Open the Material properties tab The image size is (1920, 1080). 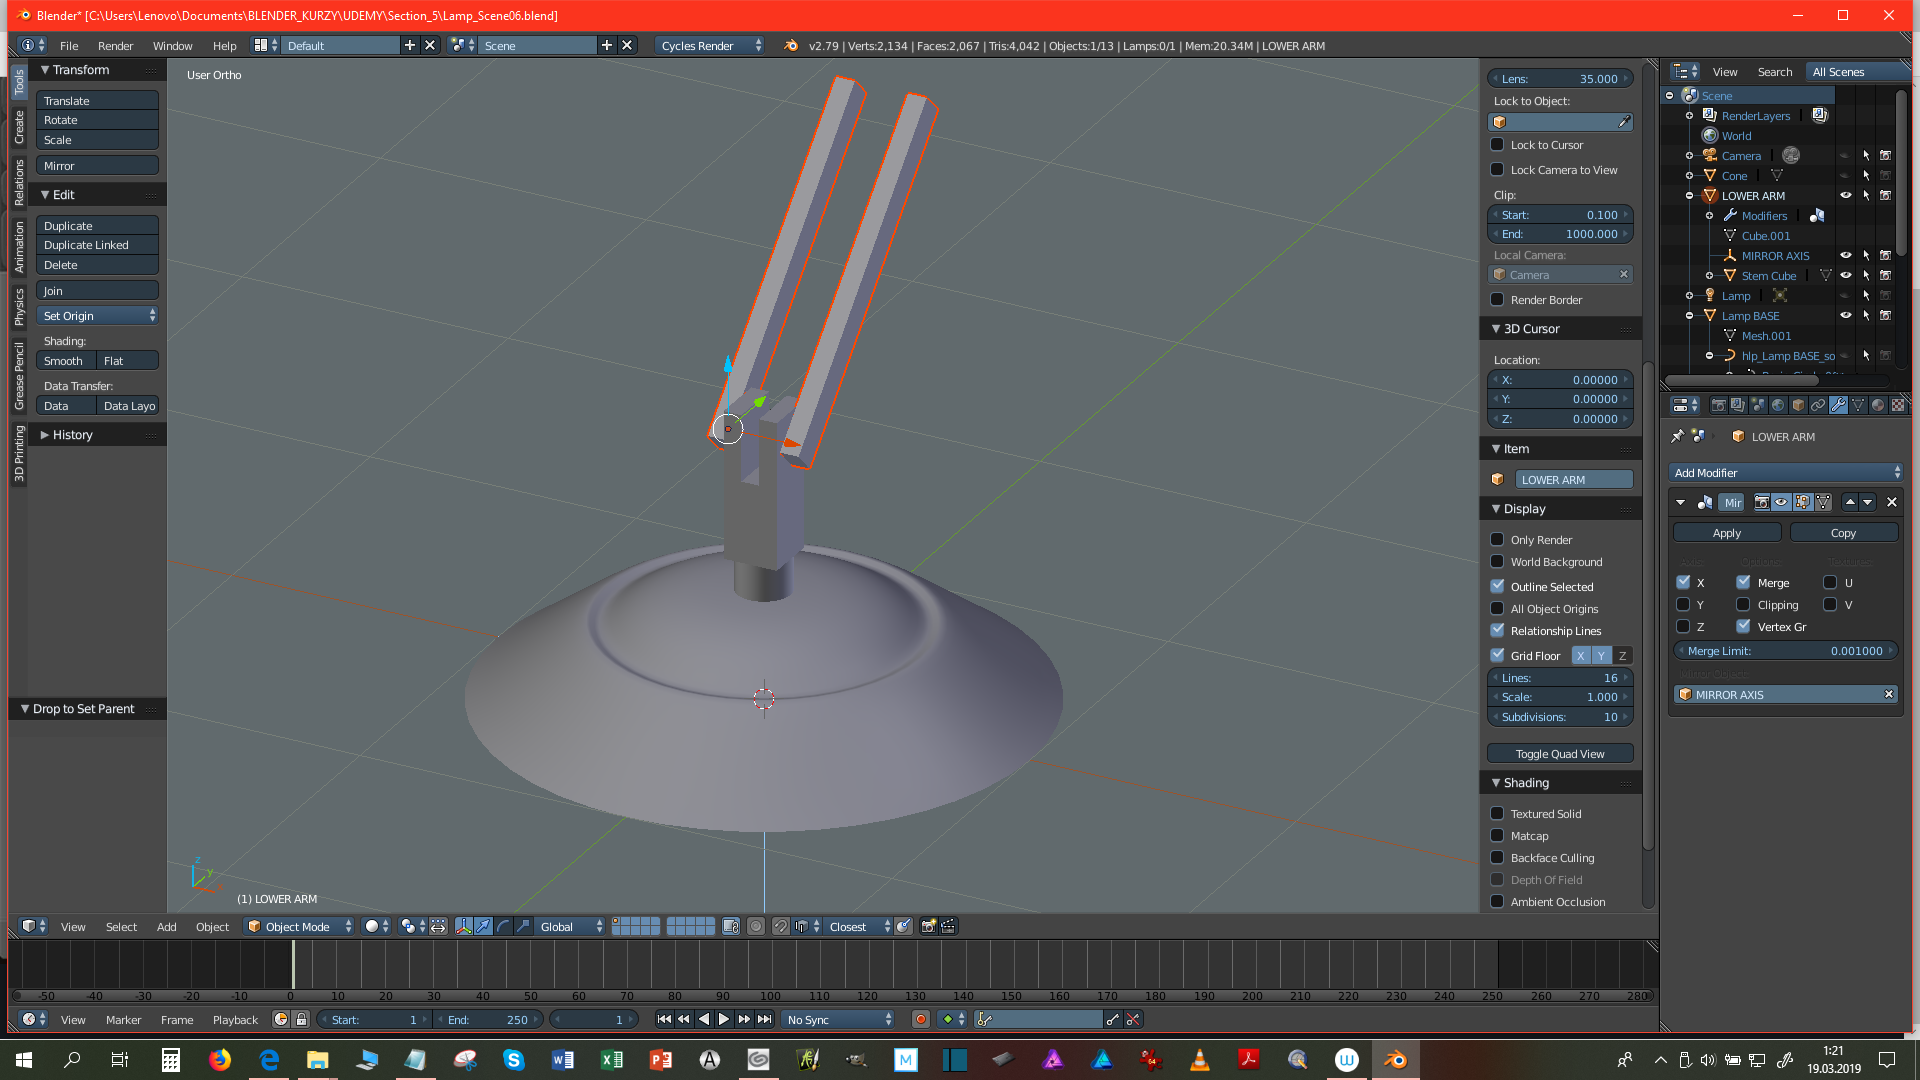click(1878, 405)
